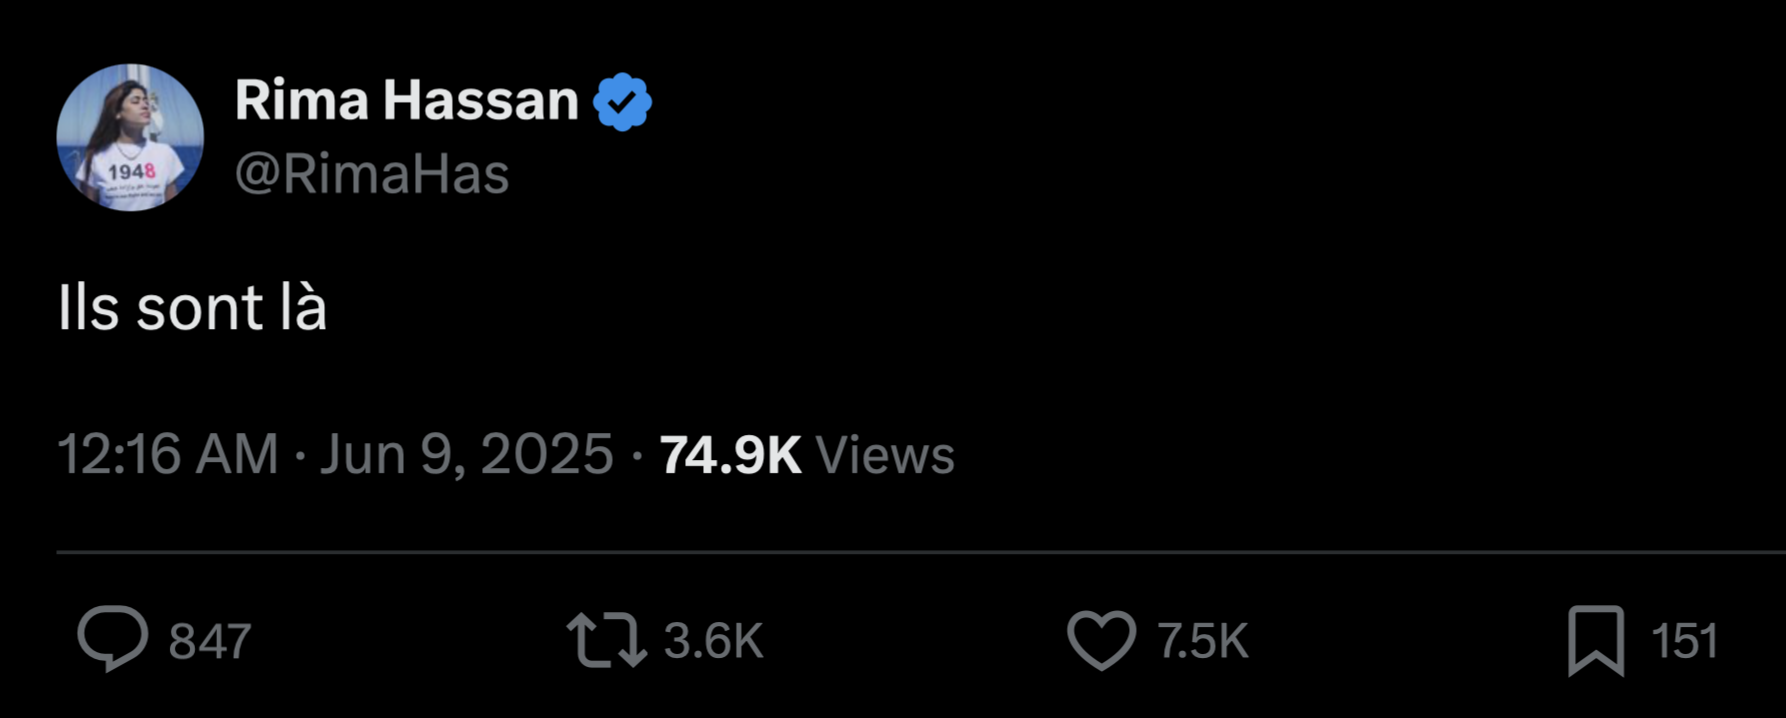Open the Views label analytics
1786x718 pixels.
coord(885,455)
